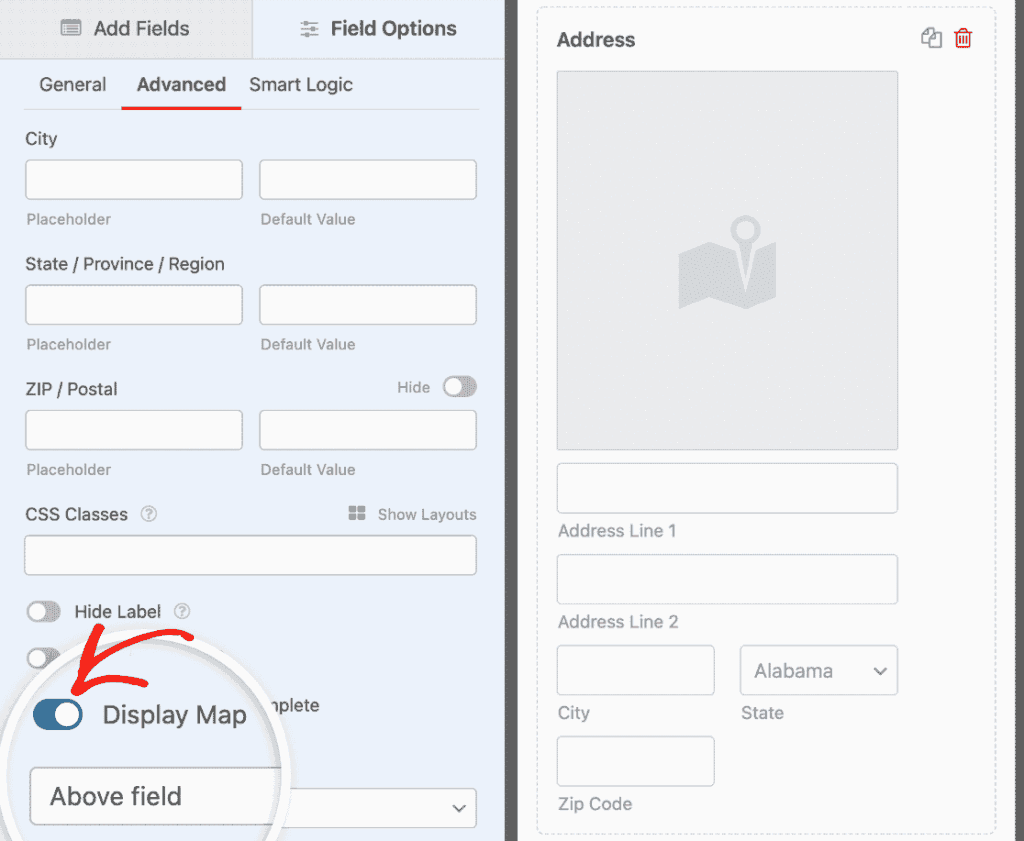Select the Field Options panel tab
Screen dimensions: 1024x841
pos(379,29)
